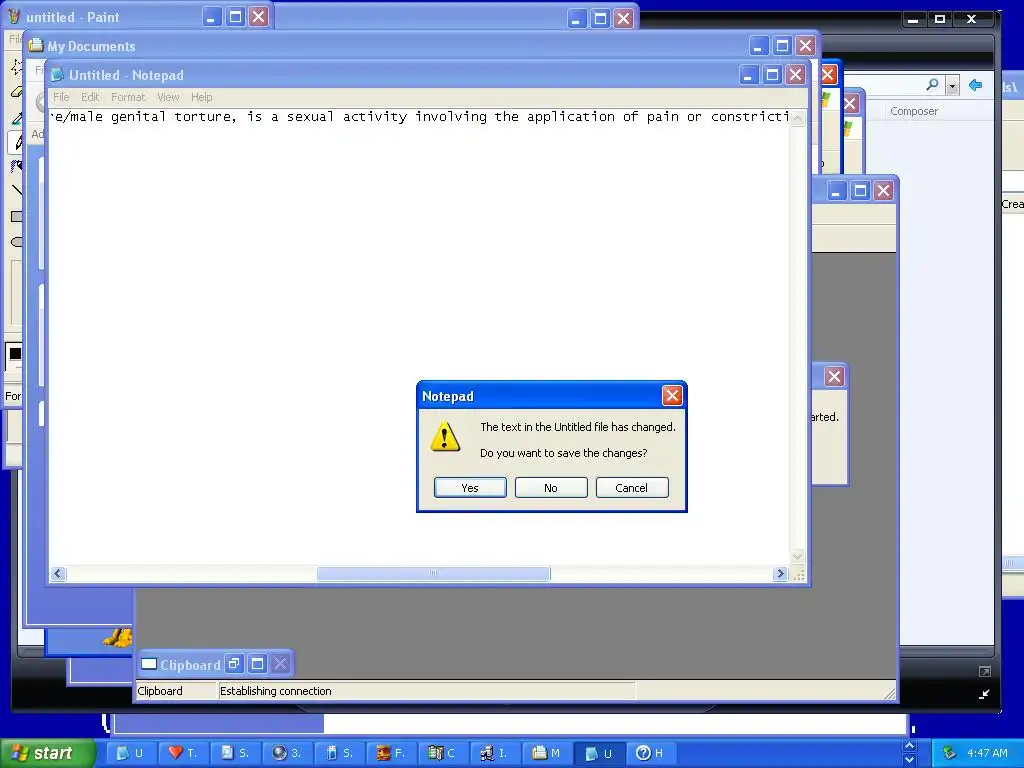Click the 4:47 AM clock
This screenshot has height=768, width=1024.
click(987, 753)
